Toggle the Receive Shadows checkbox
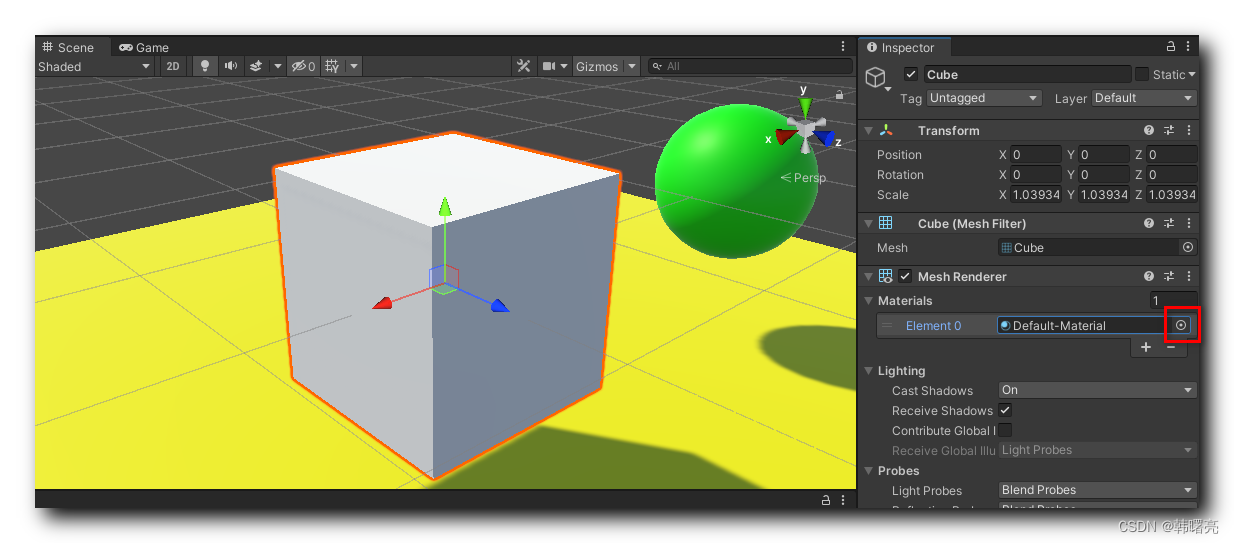1234x543 pixels. (1005, 410)
